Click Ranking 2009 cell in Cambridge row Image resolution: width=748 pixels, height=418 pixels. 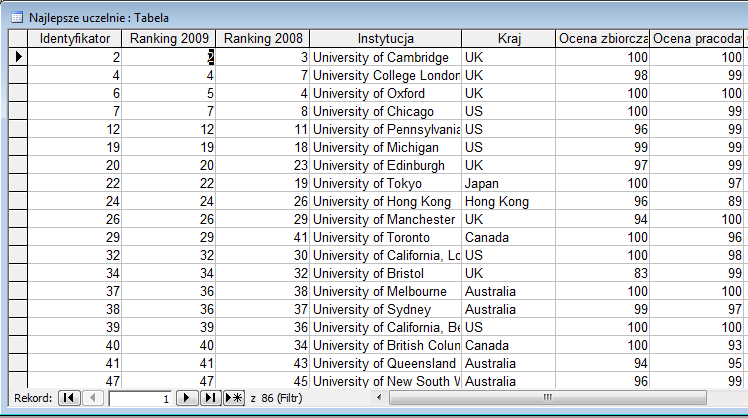point(169,57)
